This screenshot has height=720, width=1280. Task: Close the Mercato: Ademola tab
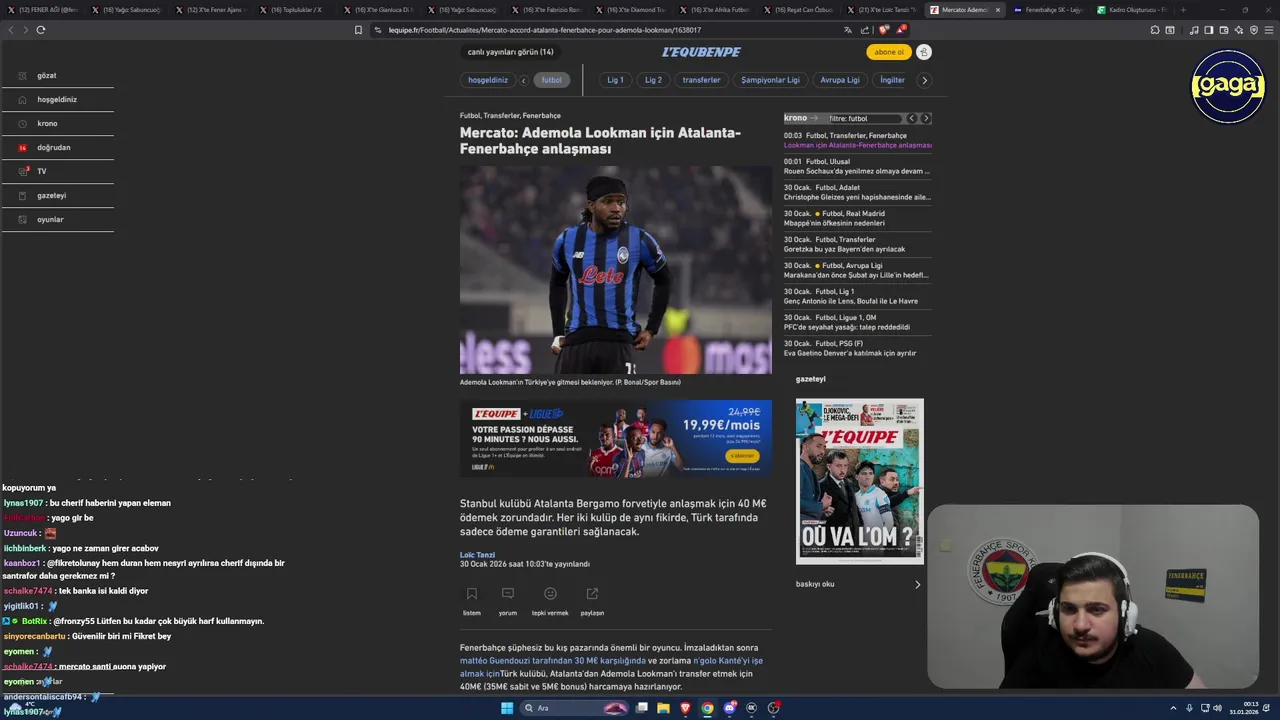click(x=997, y=10)
